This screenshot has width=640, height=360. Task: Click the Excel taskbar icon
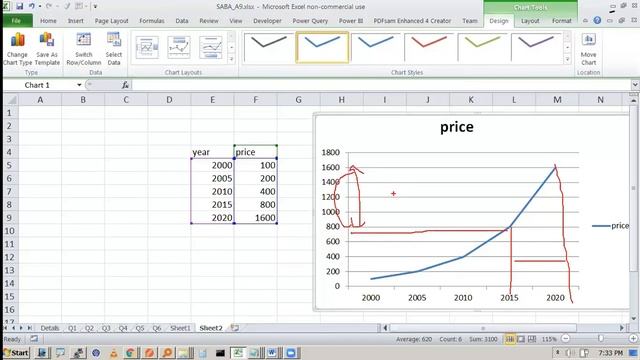point(238,353)
